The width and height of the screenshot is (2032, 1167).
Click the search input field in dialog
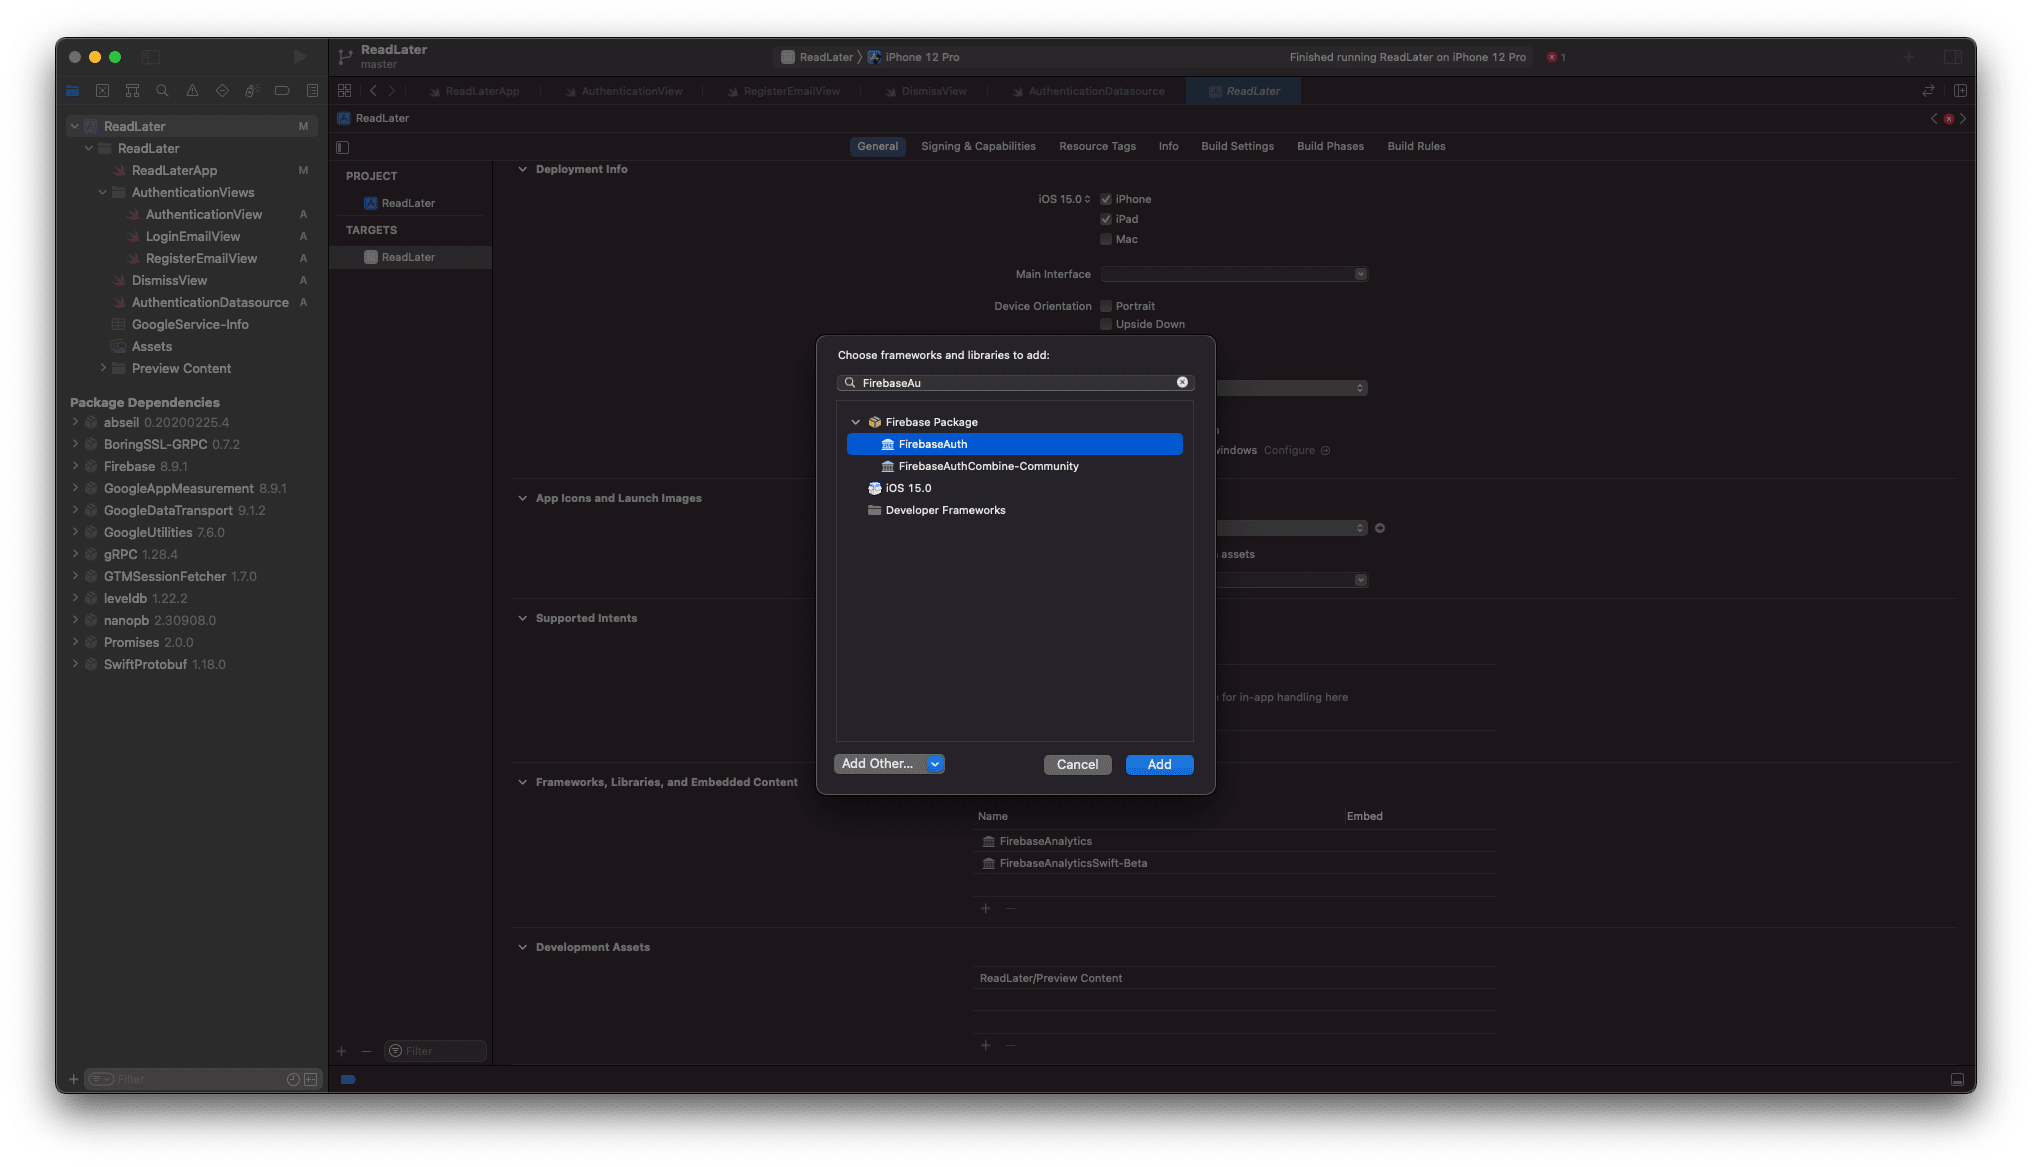click(1016, 382)
